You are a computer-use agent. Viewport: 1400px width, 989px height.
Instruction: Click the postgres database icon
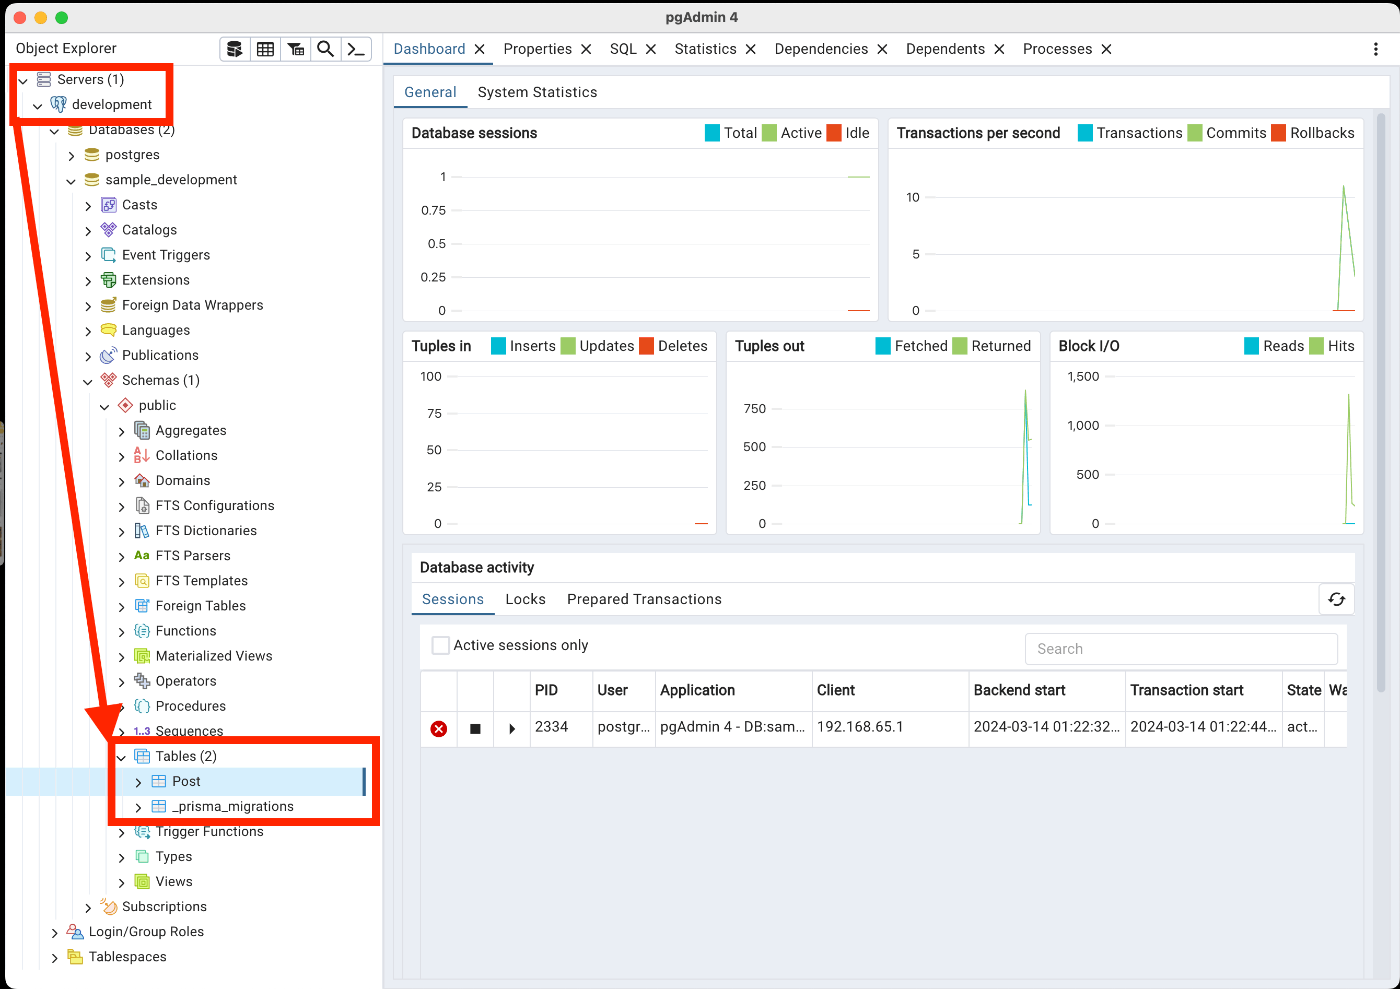coord(92,155)
